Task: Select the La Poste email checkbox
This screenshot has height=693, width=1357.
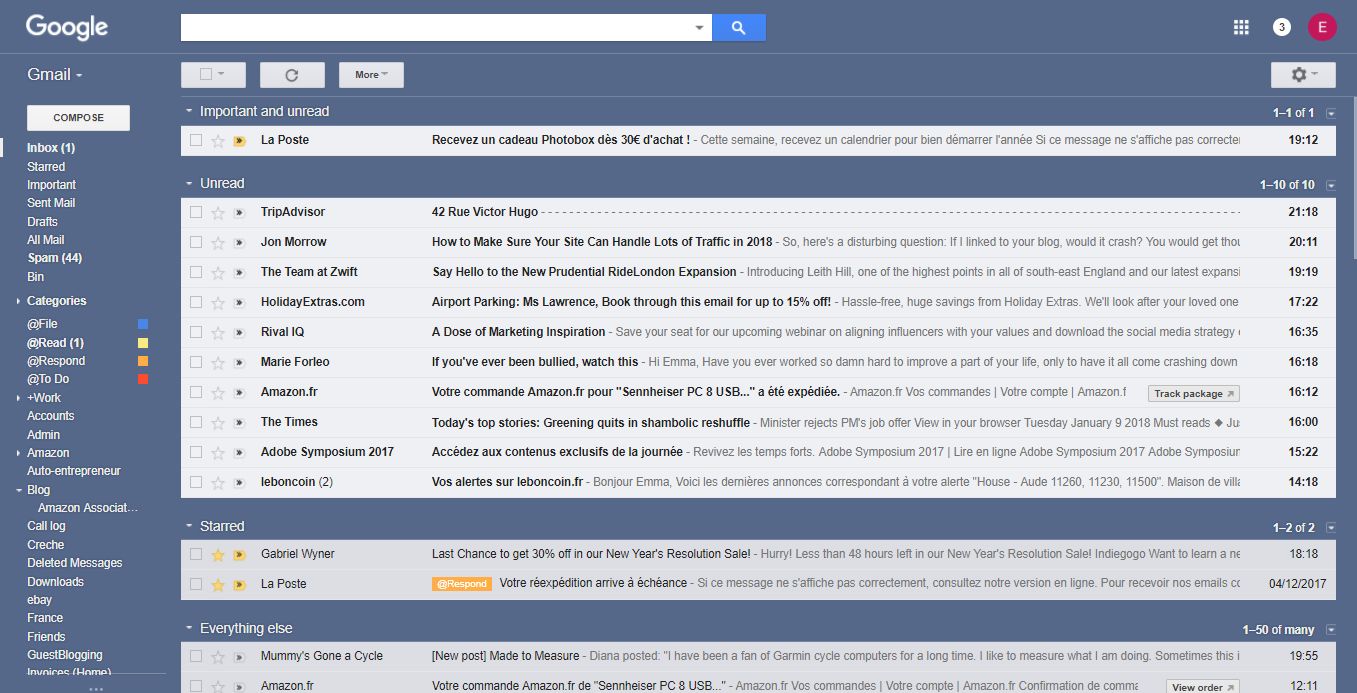Action: point(195,140)
